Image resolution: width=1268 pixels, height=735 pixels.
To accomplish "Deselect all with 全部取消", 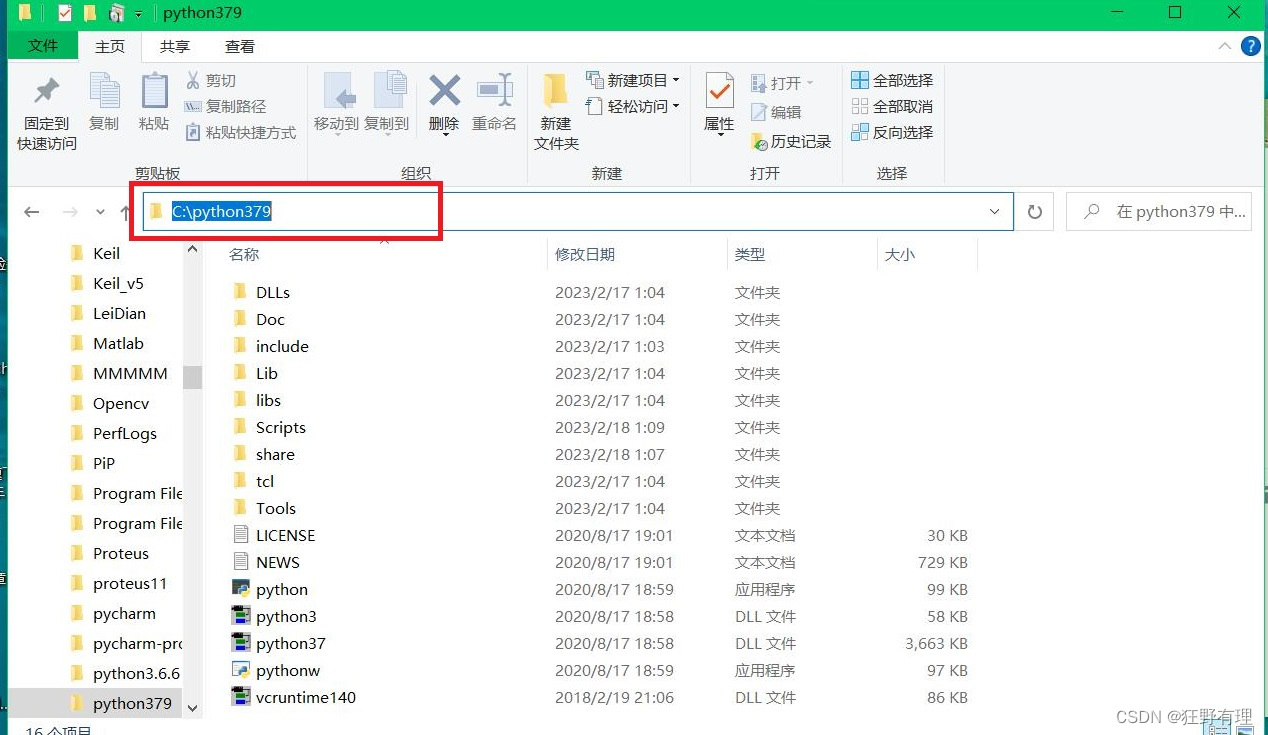I will click(x=889, y=106).
